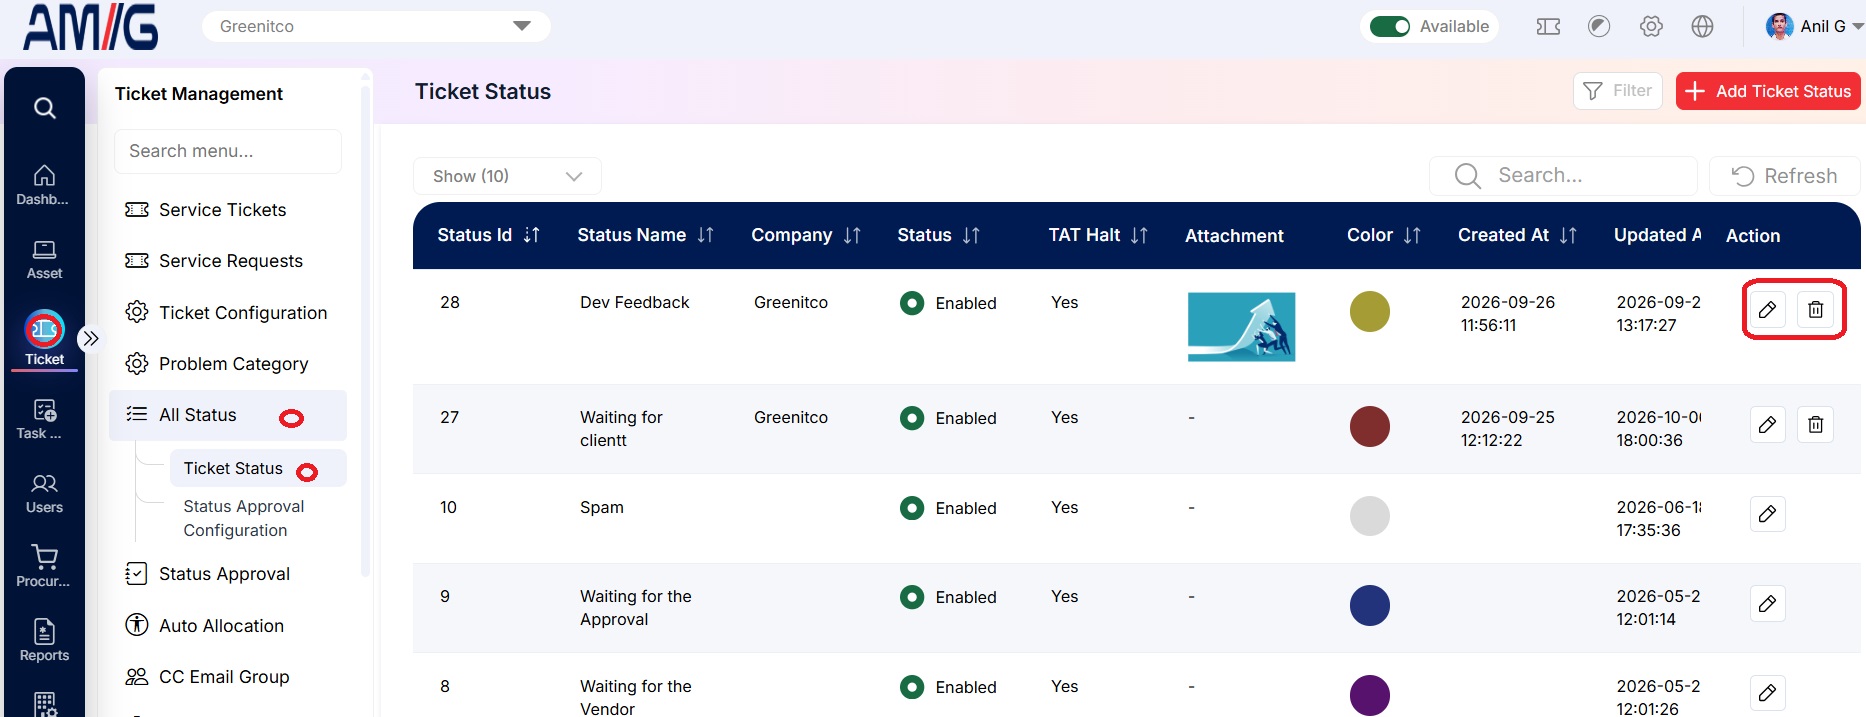This screenshot has height=717, width=1866.
Task: Click the Add Ticket Status button
Action: click(x=1768, y=91)
